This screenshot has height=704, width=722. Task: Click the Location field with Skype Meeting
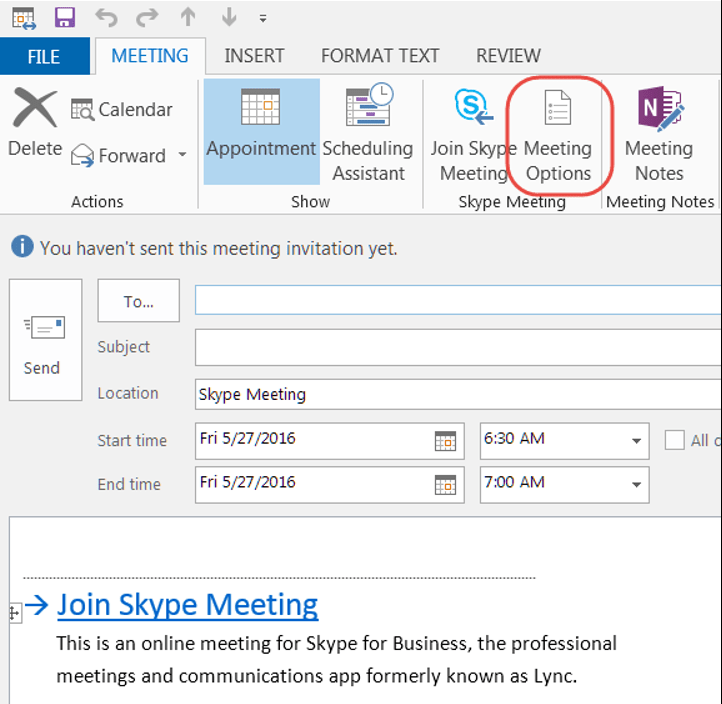458,395
